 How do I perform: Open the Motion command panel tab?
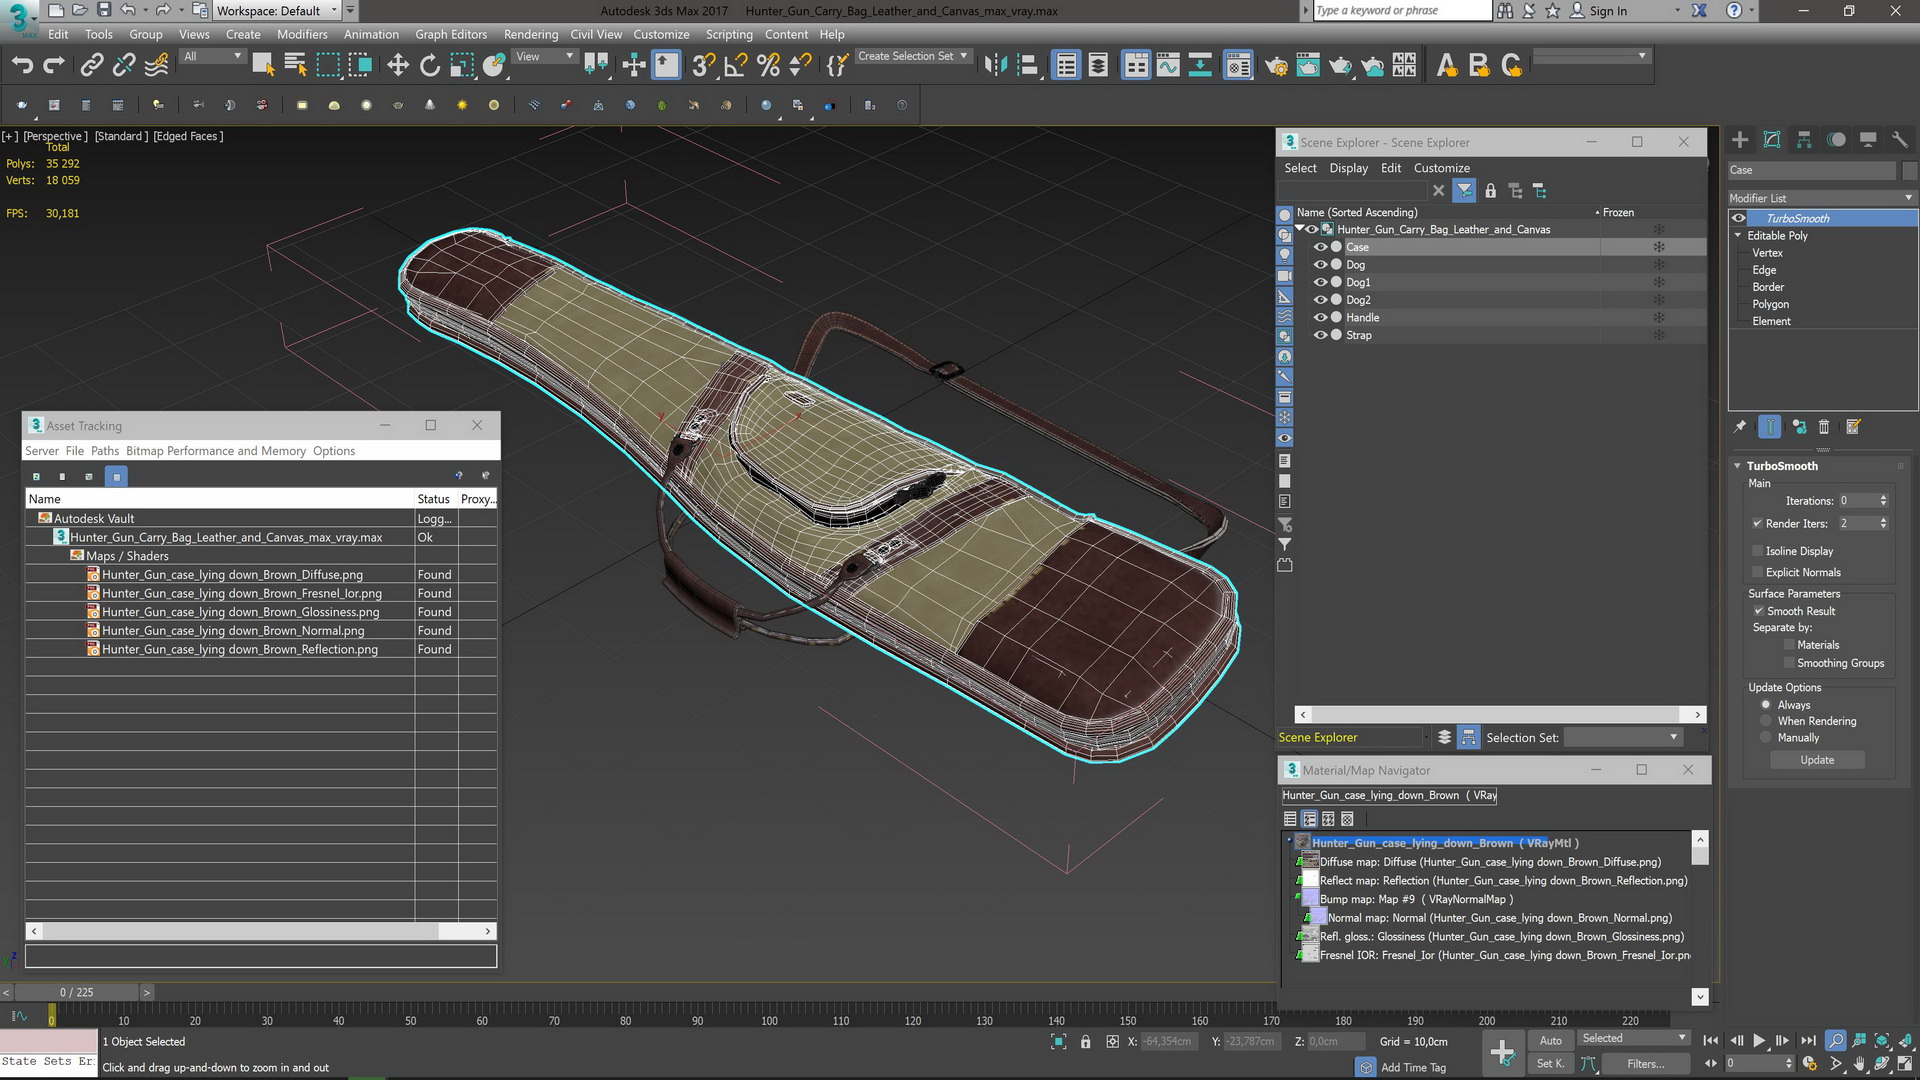click(1836, 140)
